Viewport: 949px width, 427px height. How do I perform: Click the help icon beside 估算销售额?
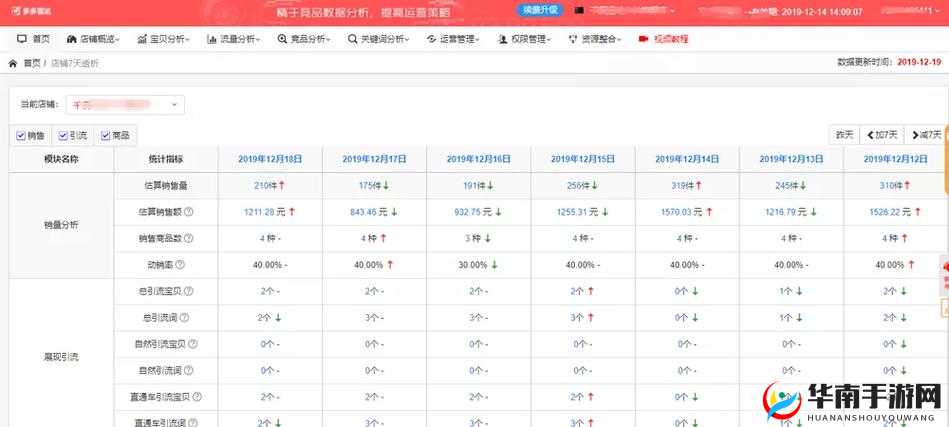(189, 212)
